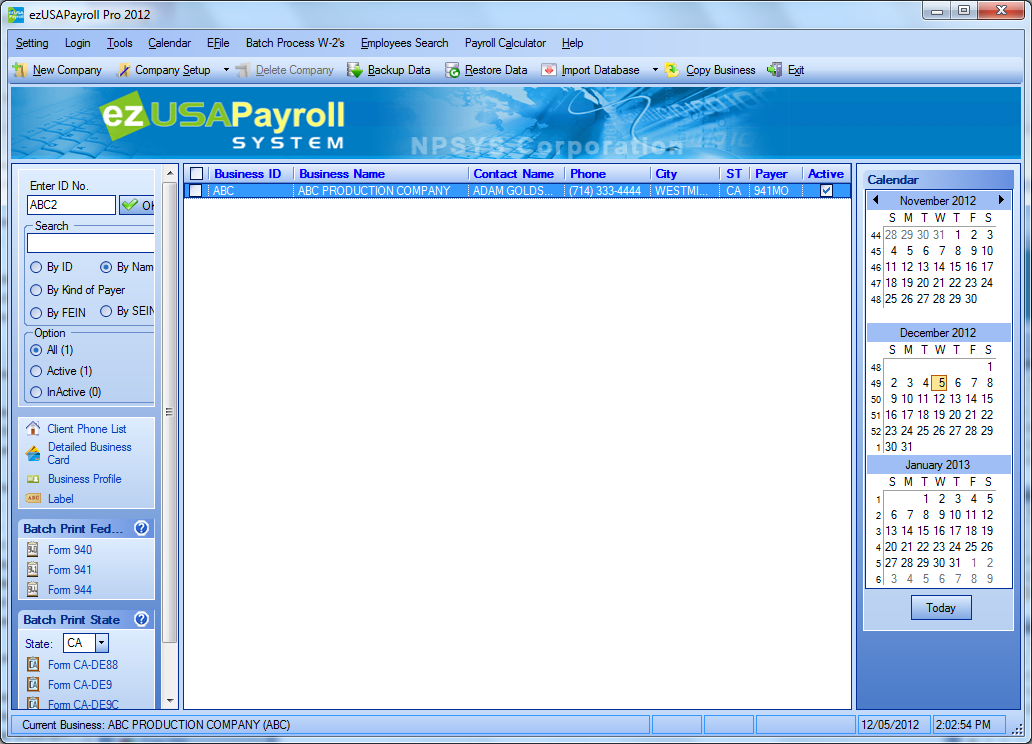
Task: Open the Import Database dropdown arrow
Action: click(655, 70)
